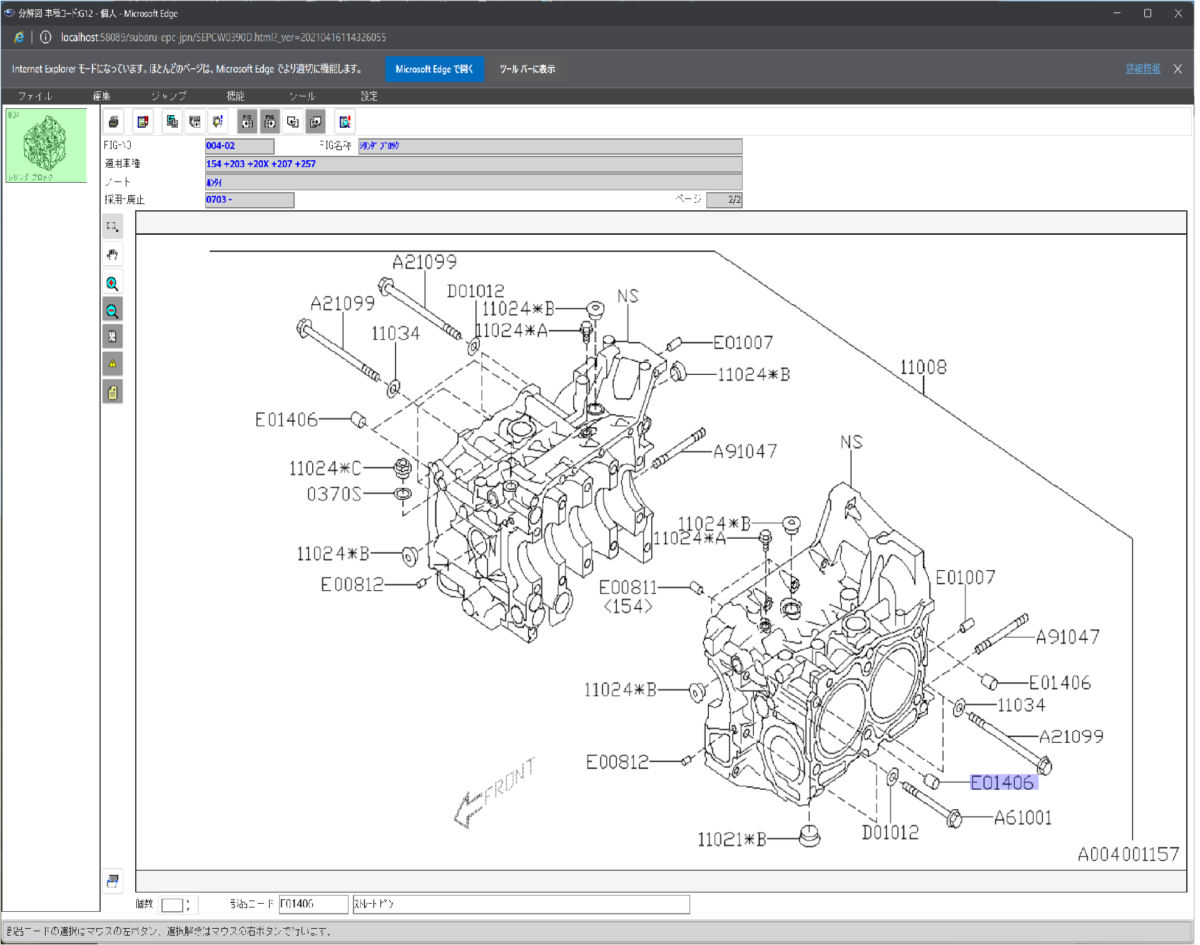
Task: Select the cylinder block thumbnail
Action: tap(44, 146)
